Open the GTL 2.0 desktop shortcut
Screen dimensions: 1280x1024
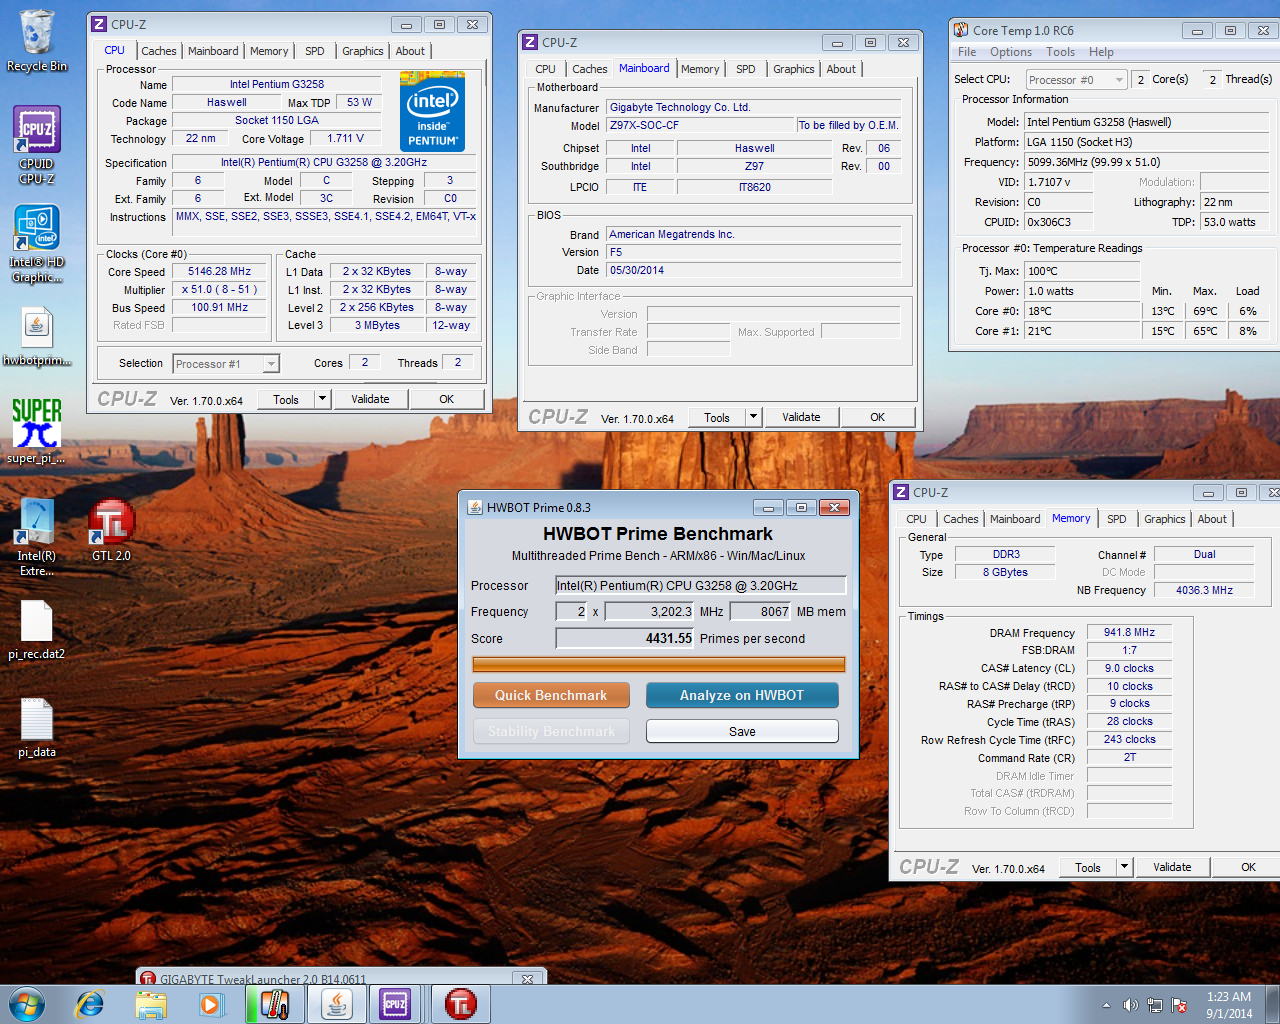click(x=111, y=530)
